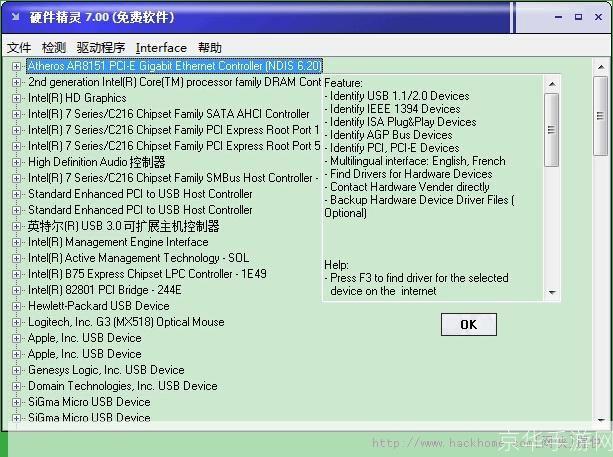
Task: Expand the Intel(R) HD Graphics node
Action: pos(16,98)
